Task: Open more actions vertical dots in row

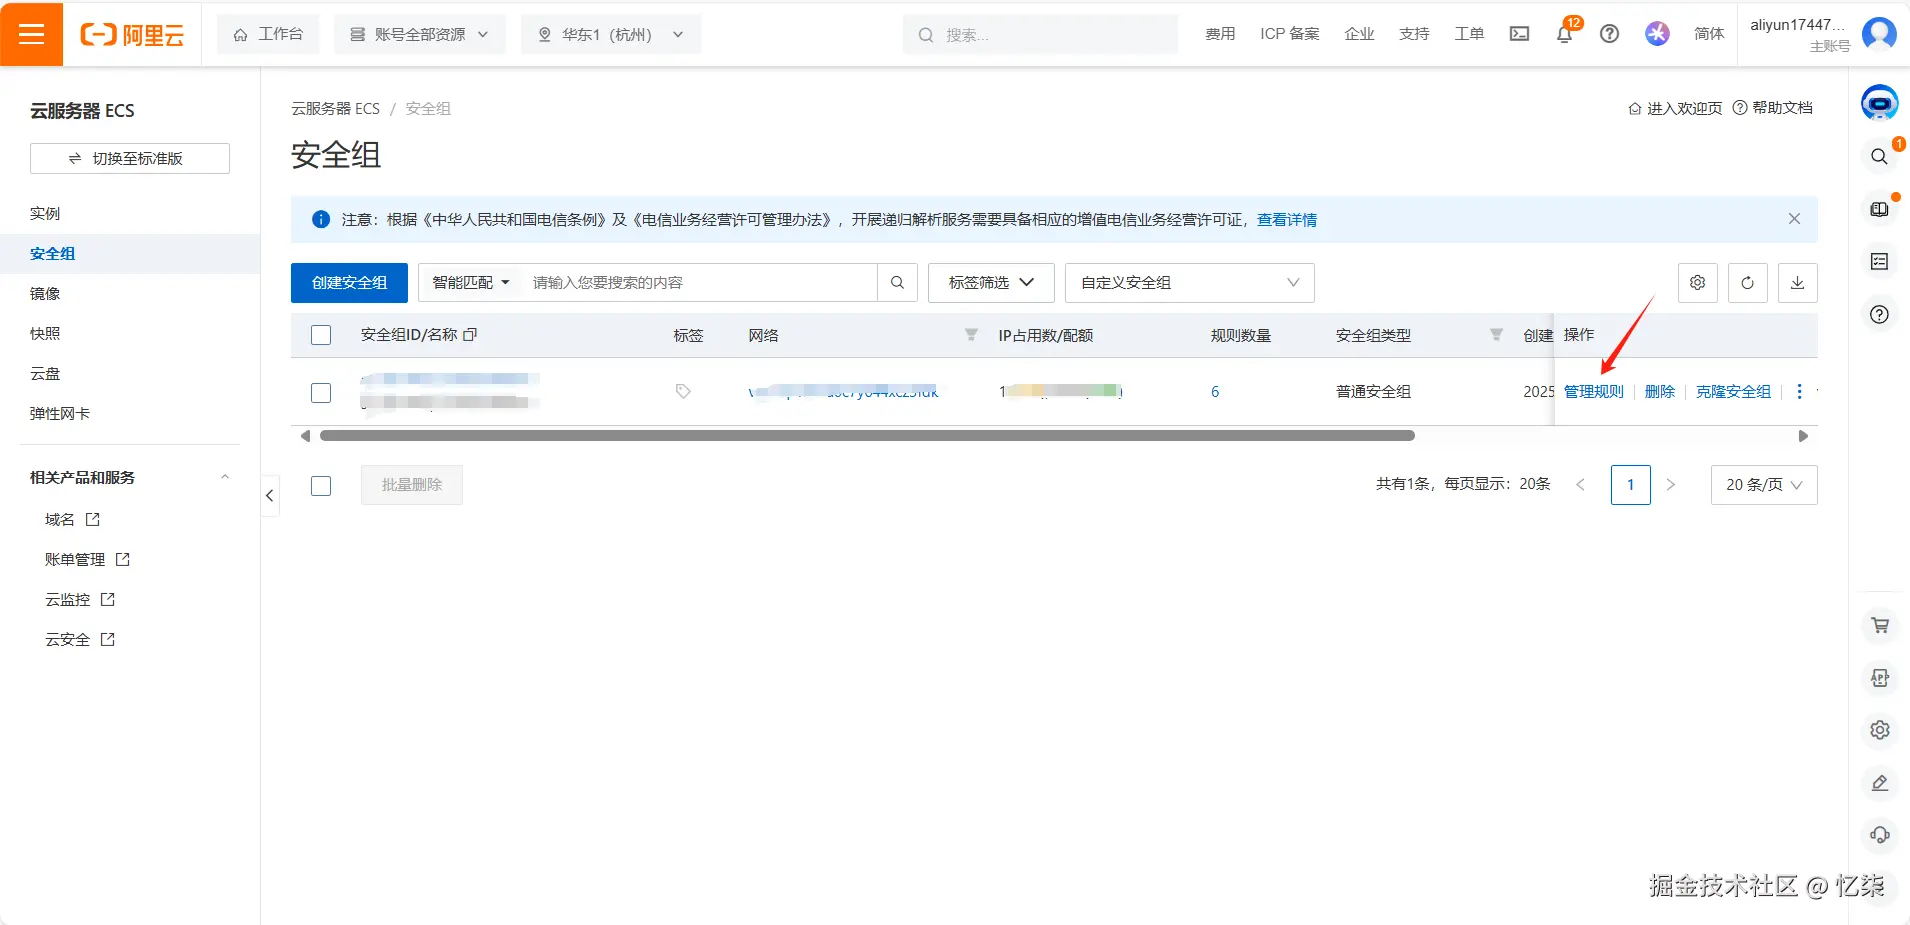Action: point(1799,391)
